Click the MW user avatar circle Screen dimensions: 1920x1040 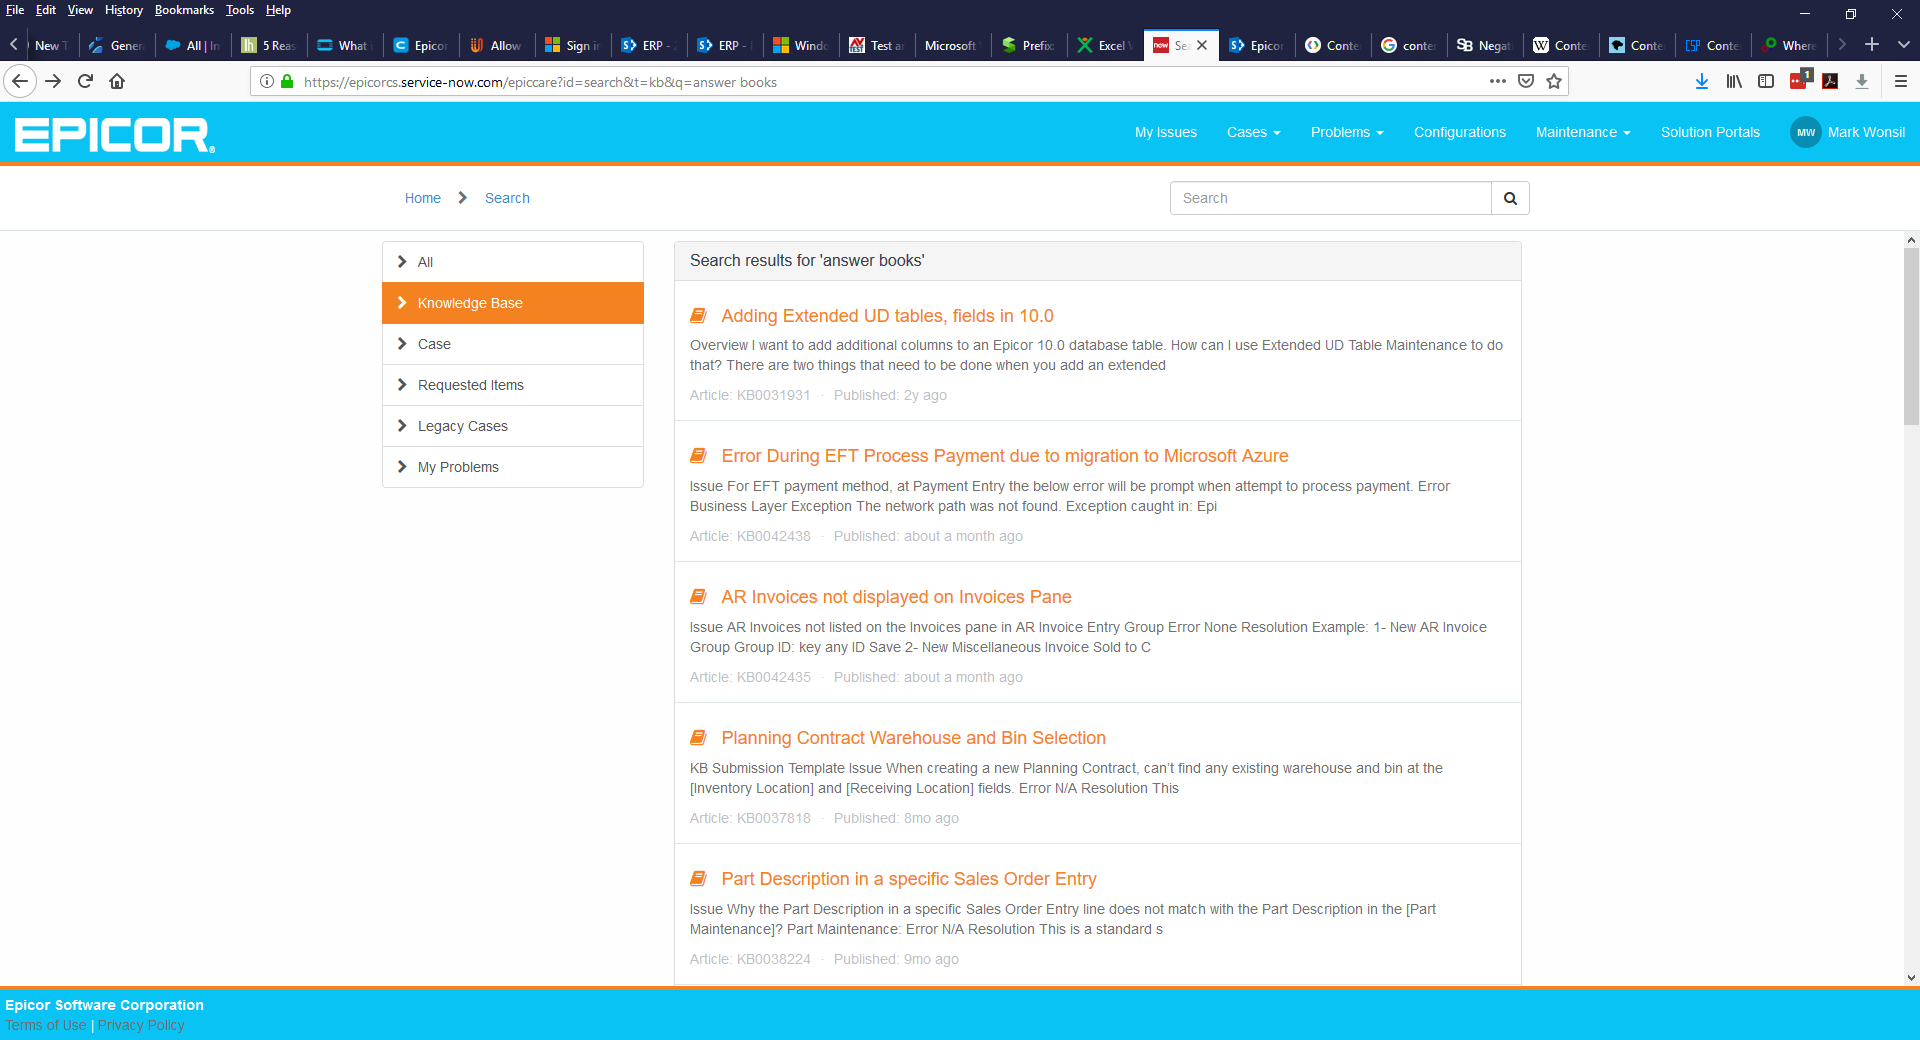coord(1805,132)
